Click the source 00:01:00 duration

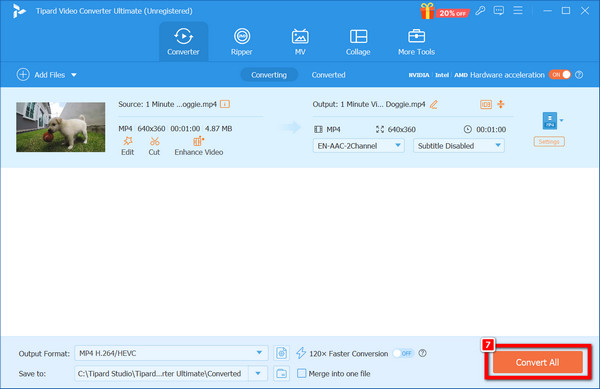[x=185, y=129]
